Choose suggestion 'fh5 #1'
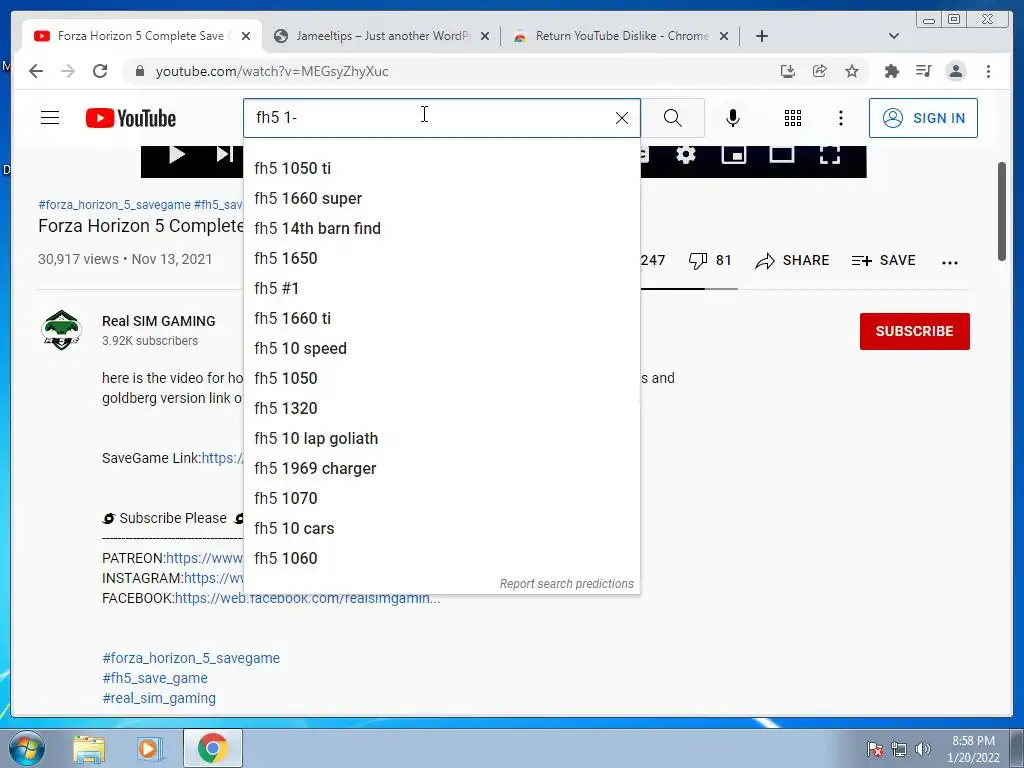 point(441,289)
